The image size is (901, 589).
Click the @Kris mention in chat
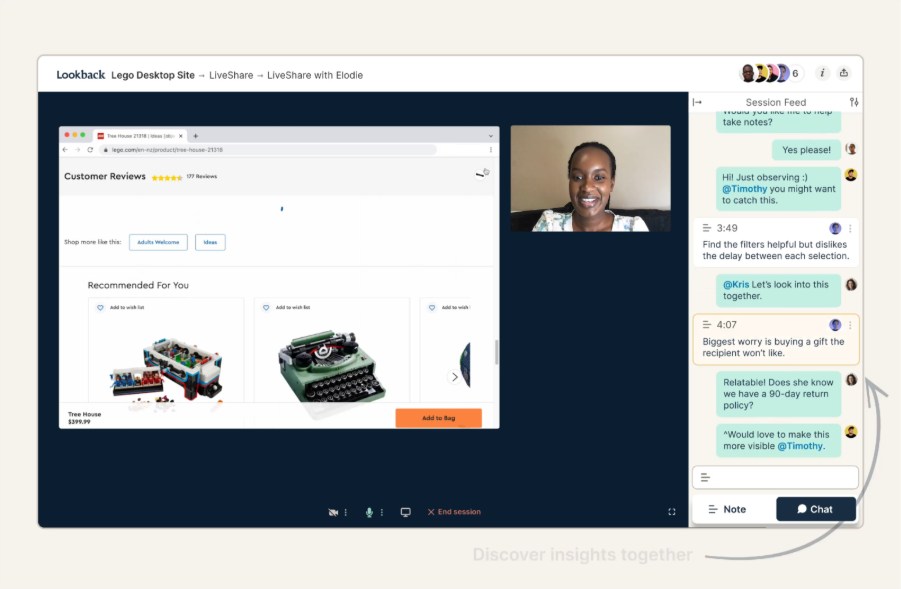coord(736,284)
